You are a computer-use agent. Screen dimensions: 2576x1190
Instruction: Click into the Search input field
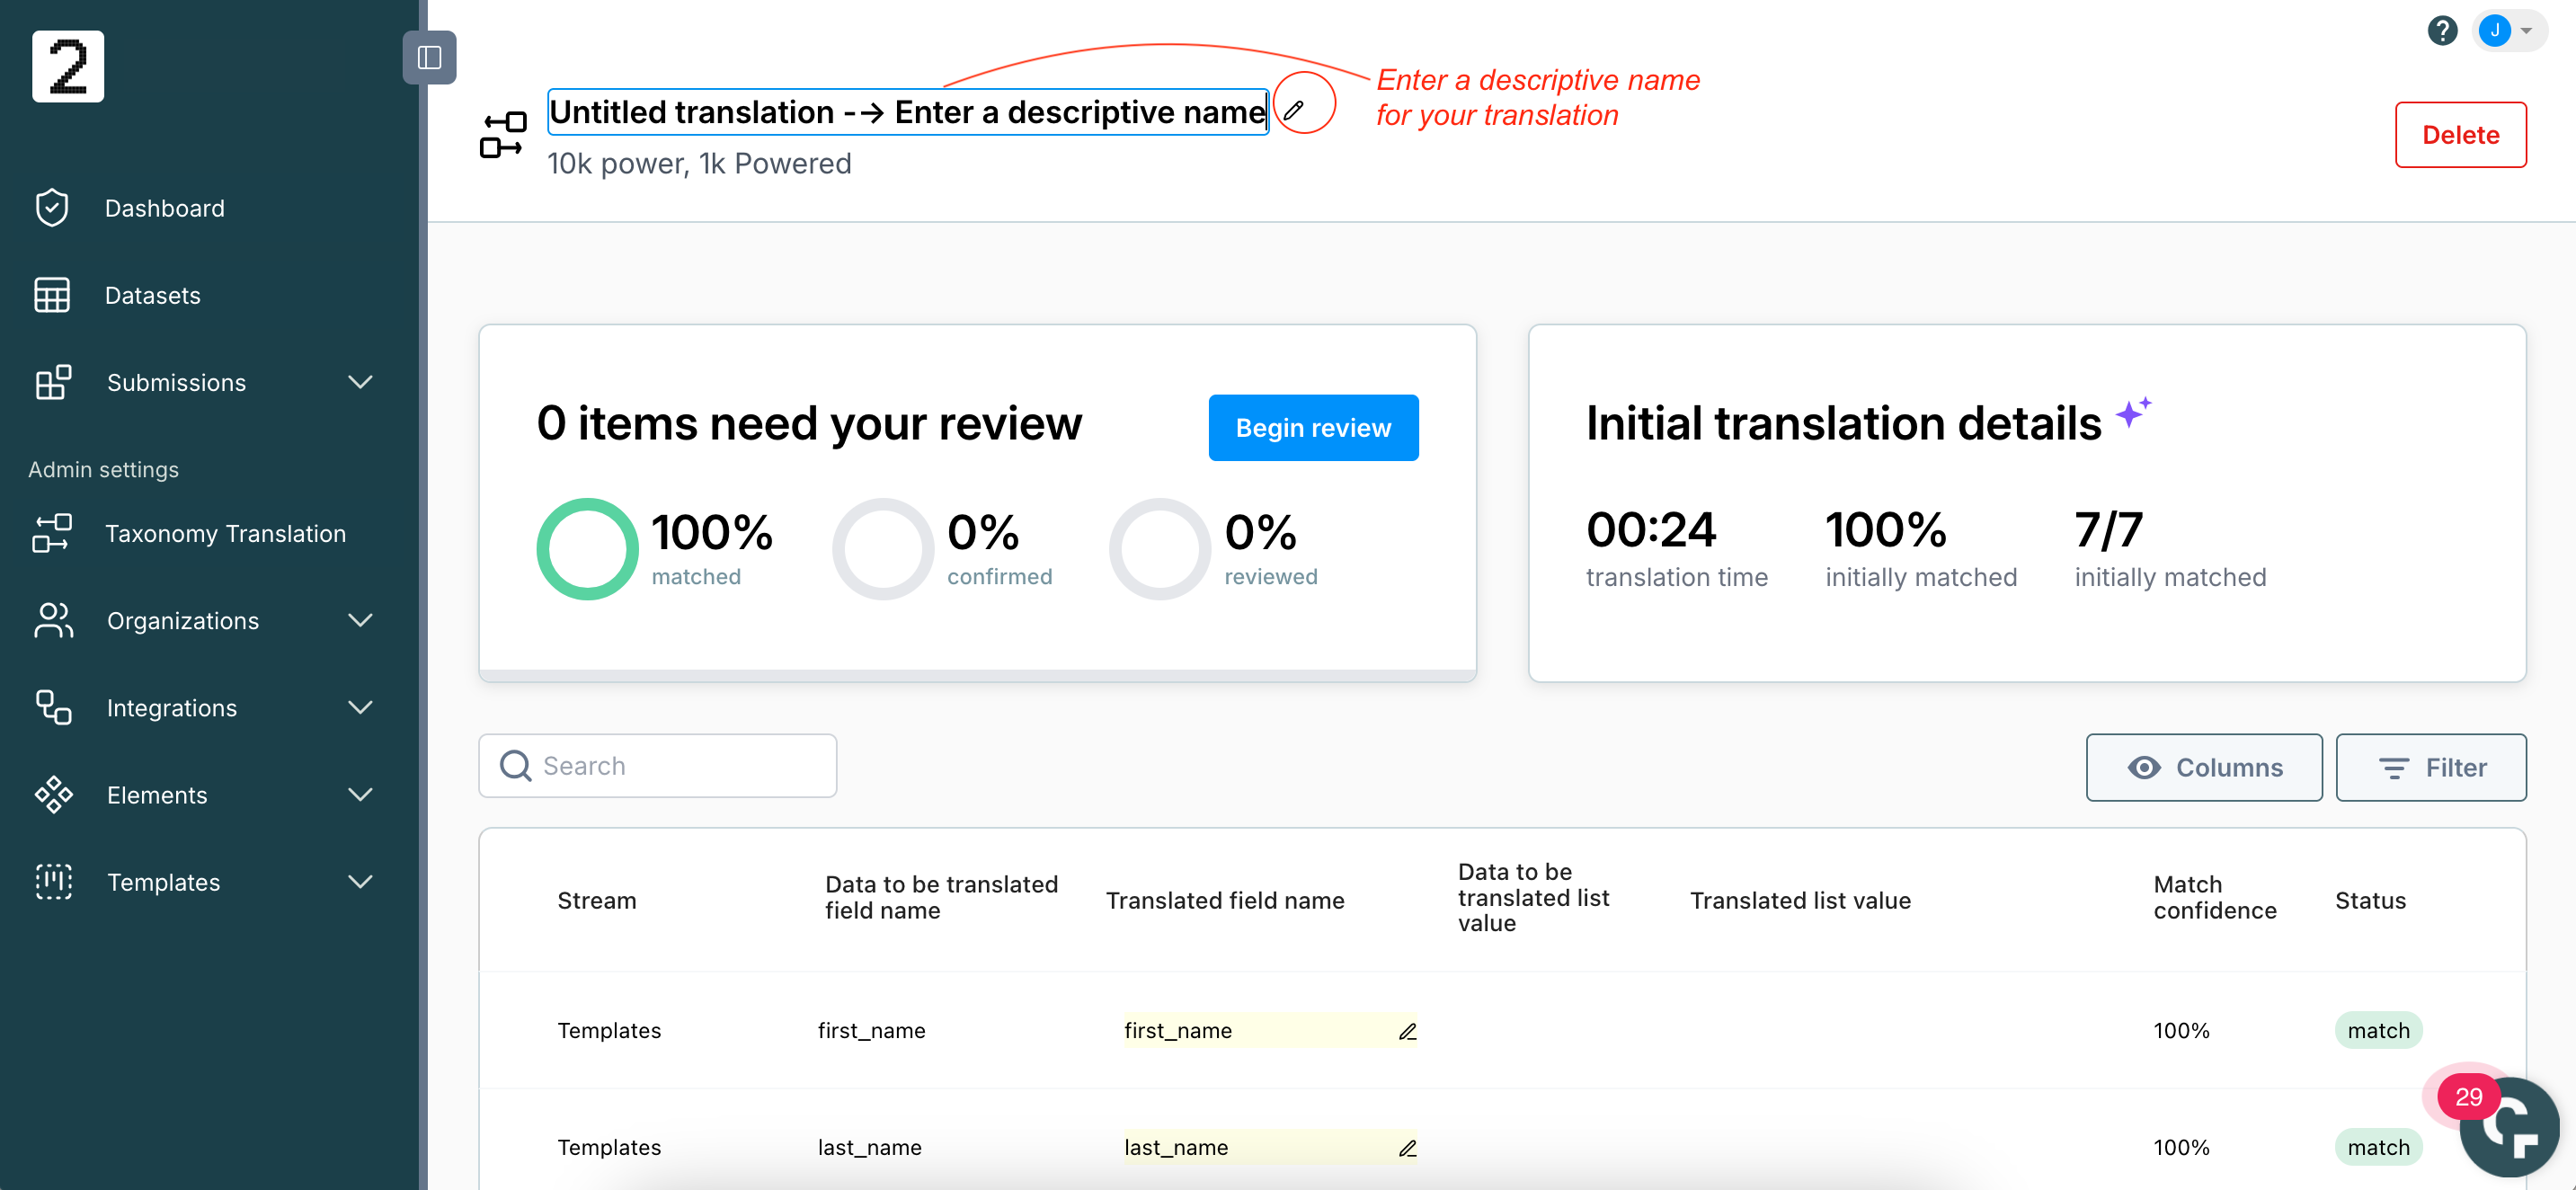657,766
